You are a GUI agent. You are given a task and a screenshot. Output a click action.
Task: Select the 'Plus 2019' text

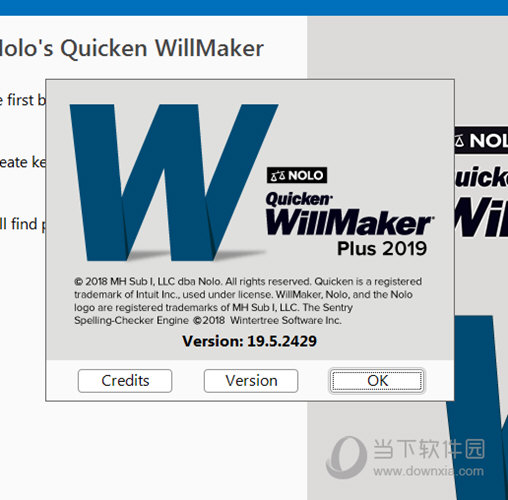[x=382, y=248]
